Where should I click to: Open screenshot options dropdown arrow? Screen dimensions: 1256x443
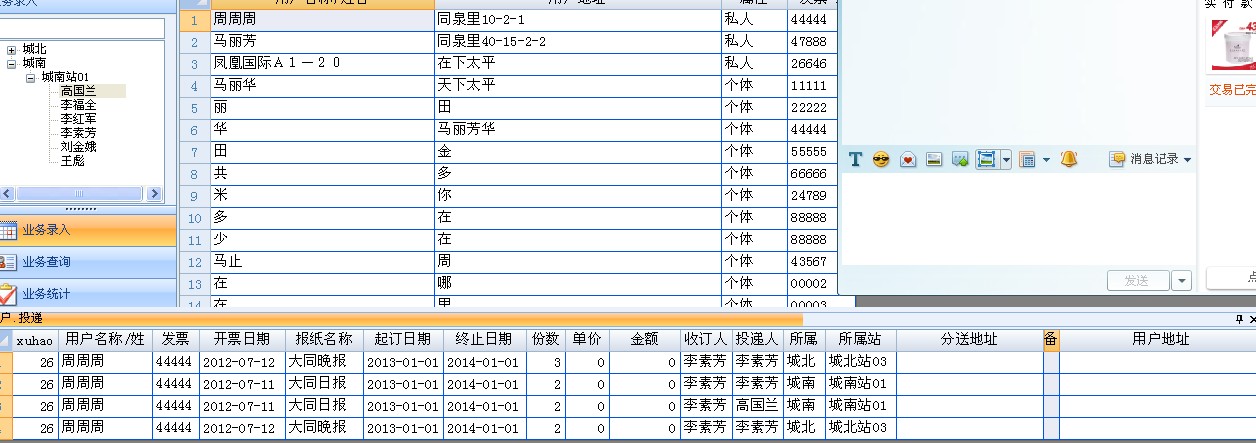click(1005, 159)
